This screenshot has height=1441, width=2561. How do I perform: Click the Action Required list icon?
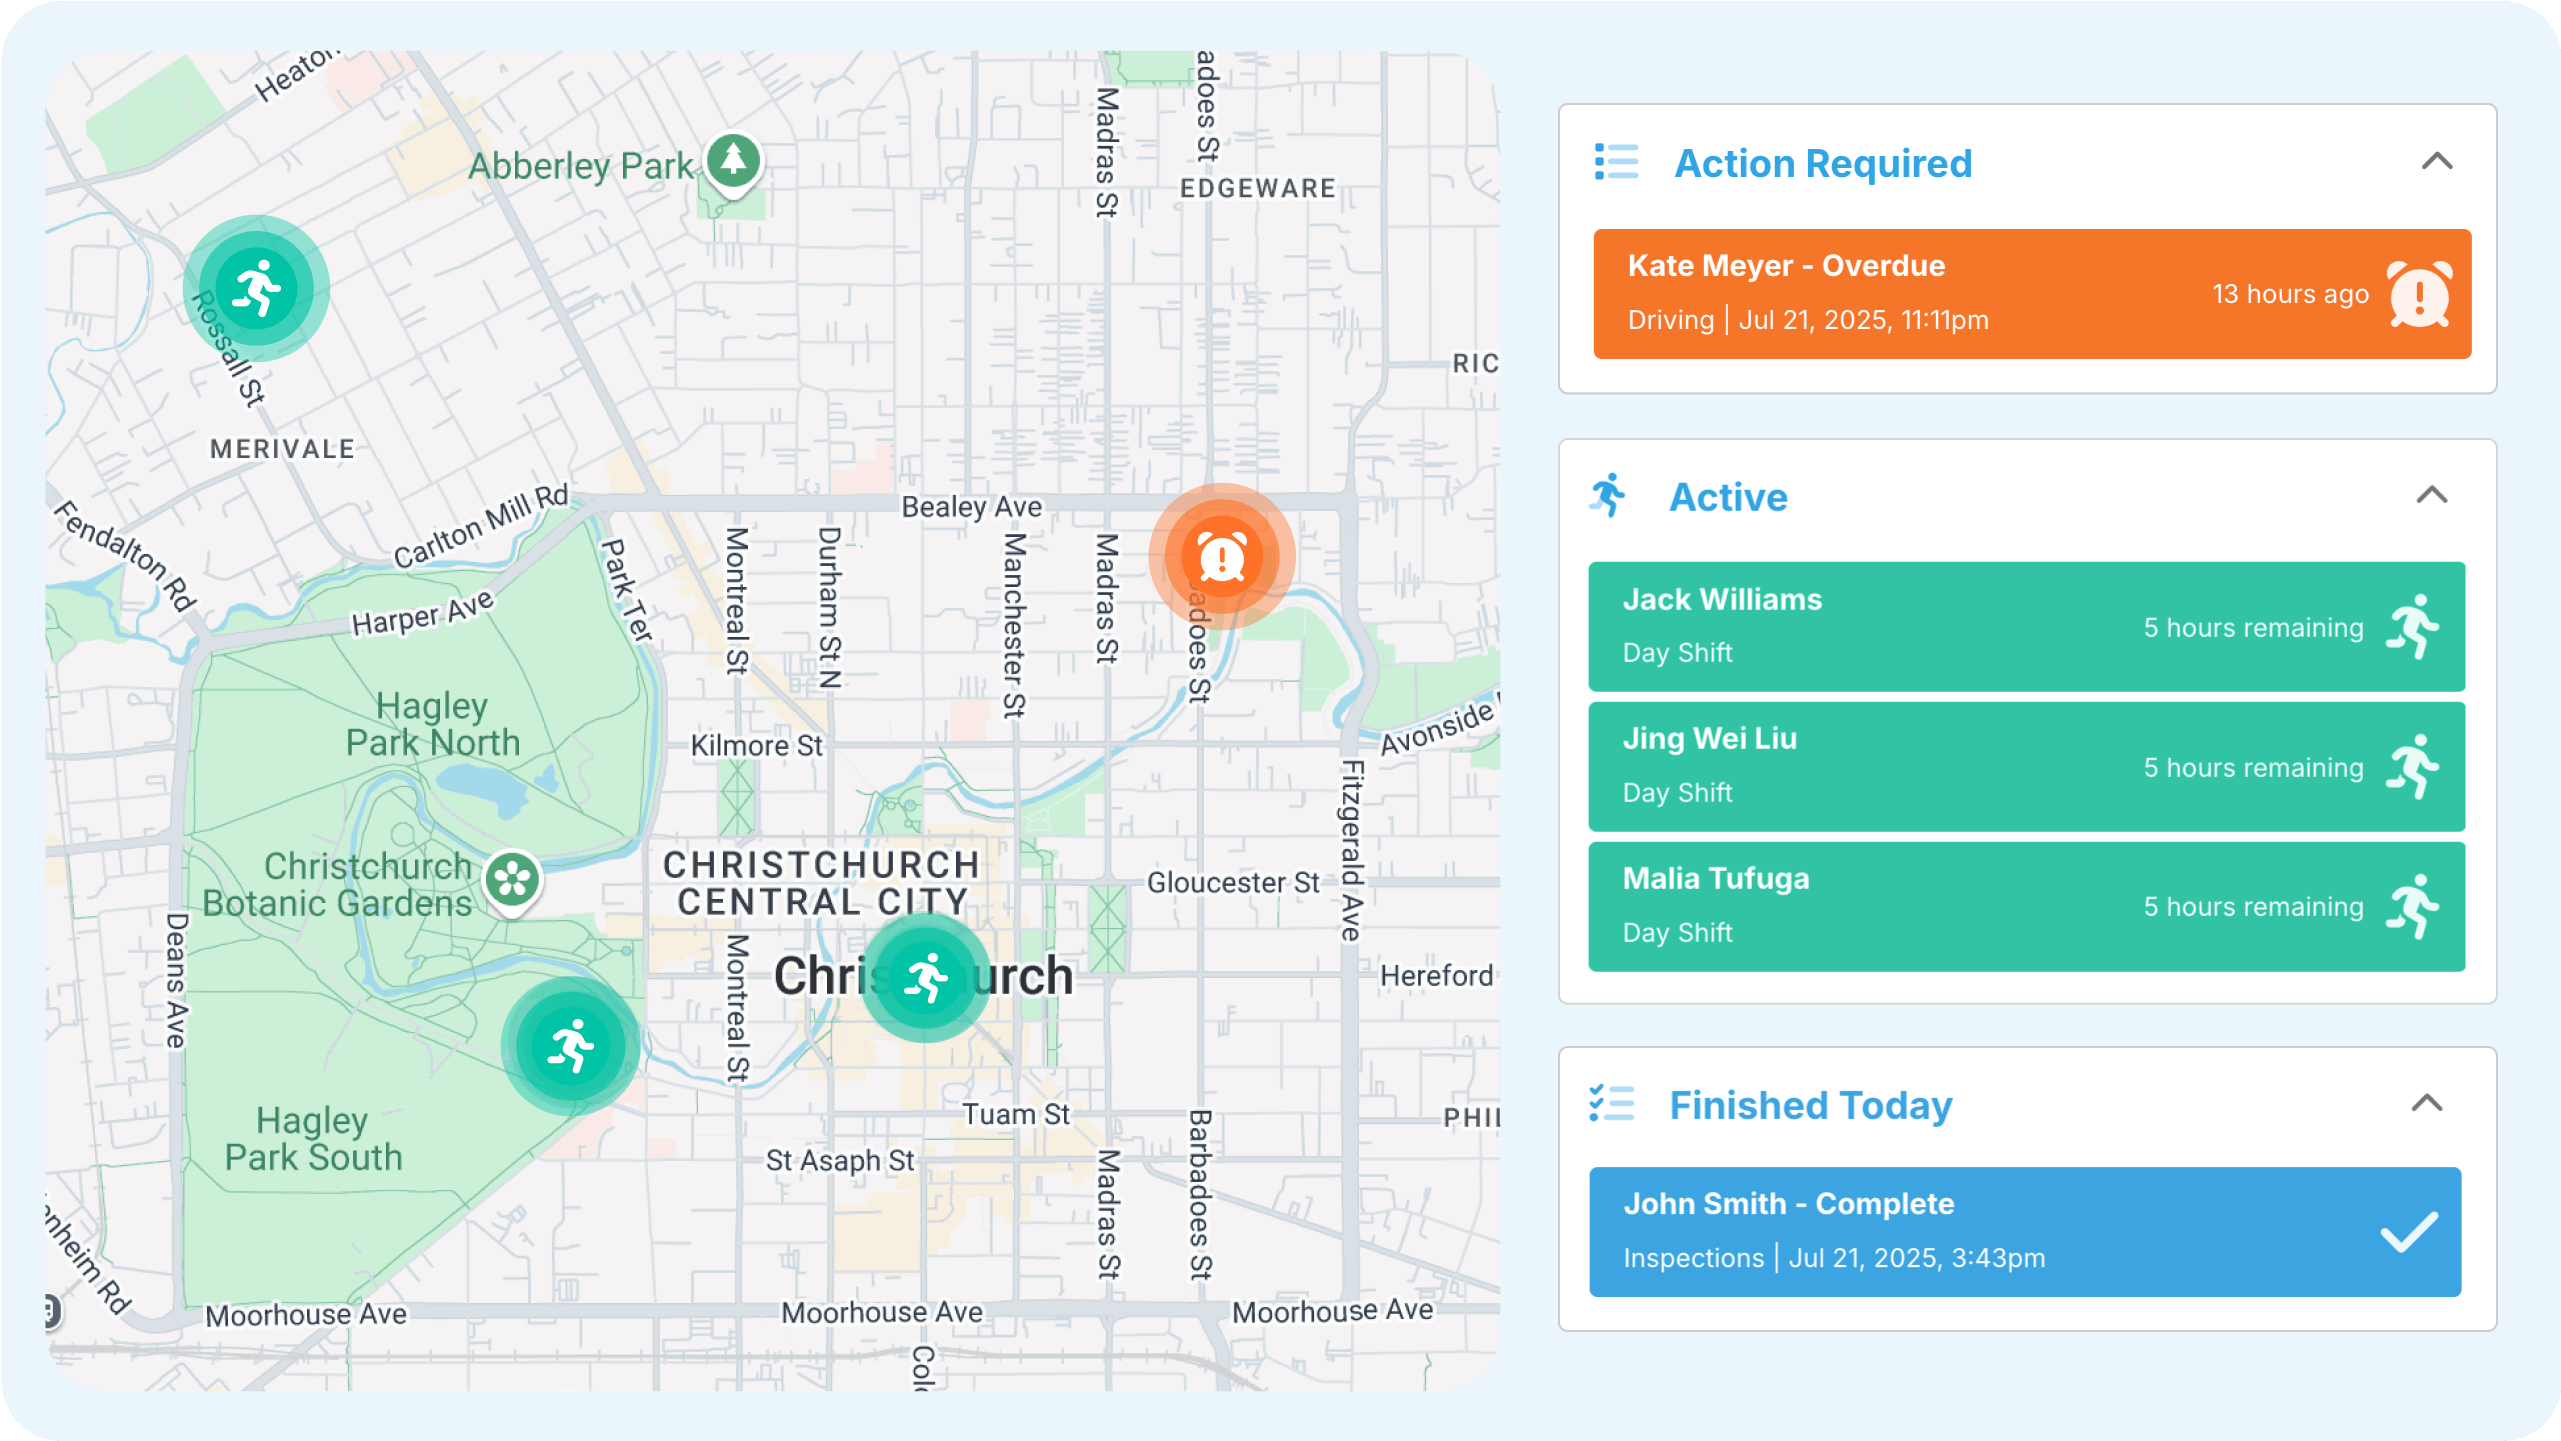1616,162
